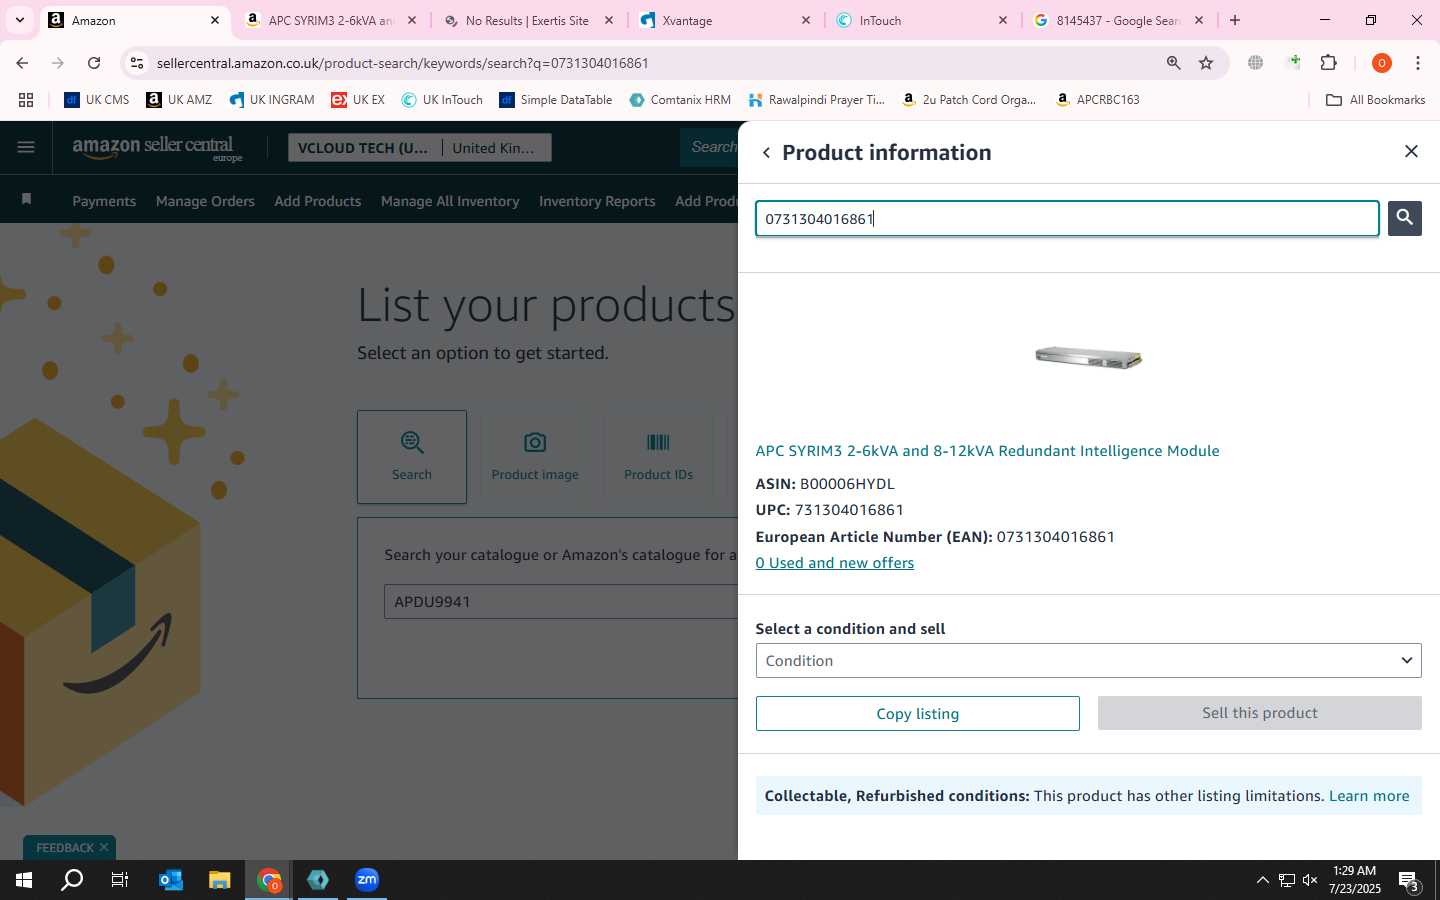The image size is (1440, 900).
Task: Bookmark this page with the star icon
Action: tap(1206, 63)
